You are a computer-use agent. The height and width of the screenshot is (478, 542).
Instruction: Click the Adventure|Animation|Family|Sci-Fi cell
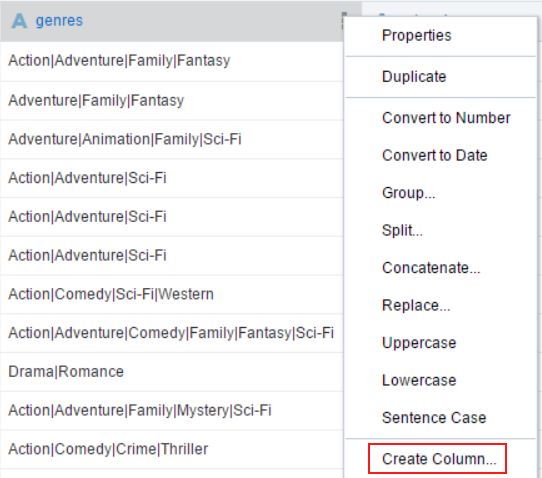pos(171,140)
